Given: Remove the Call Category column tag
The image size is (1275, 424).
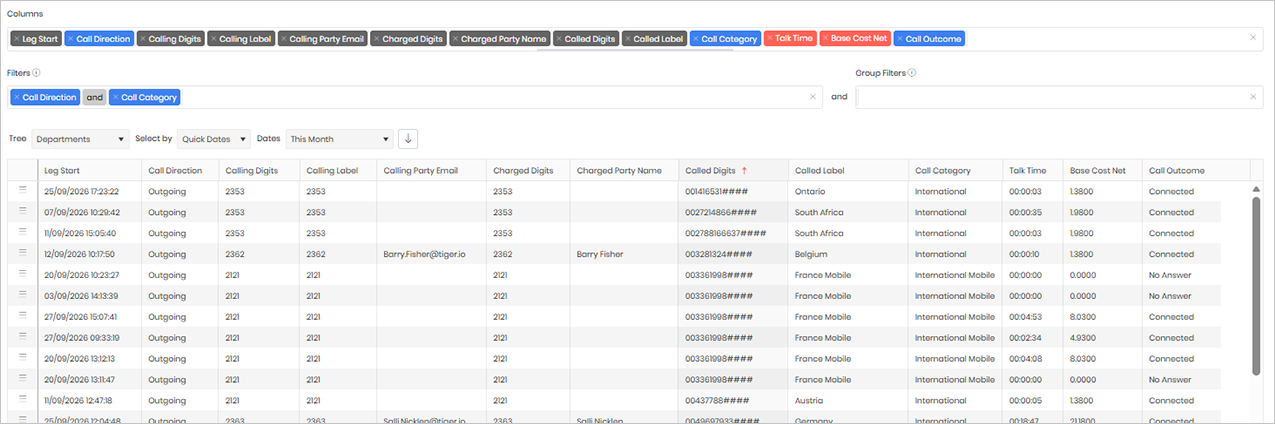Looking at the screenshot, I should tap(696, 39).
